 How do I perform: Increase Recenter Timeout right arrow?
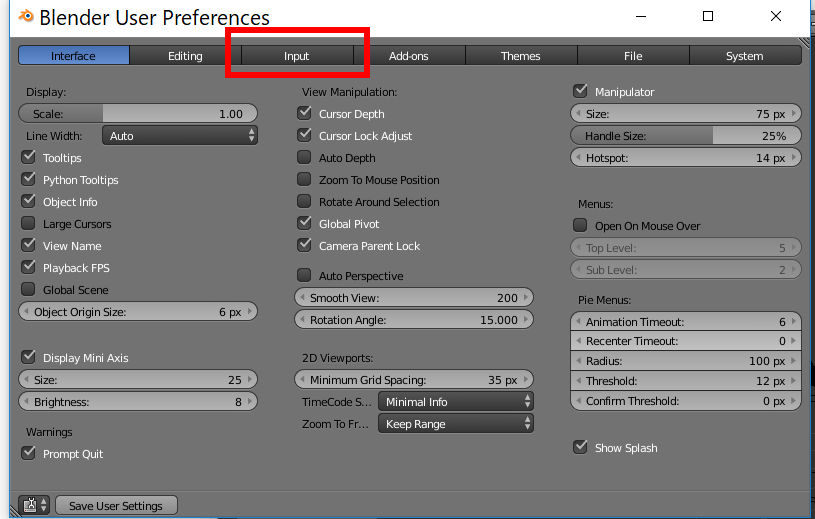tap(794, 341)
